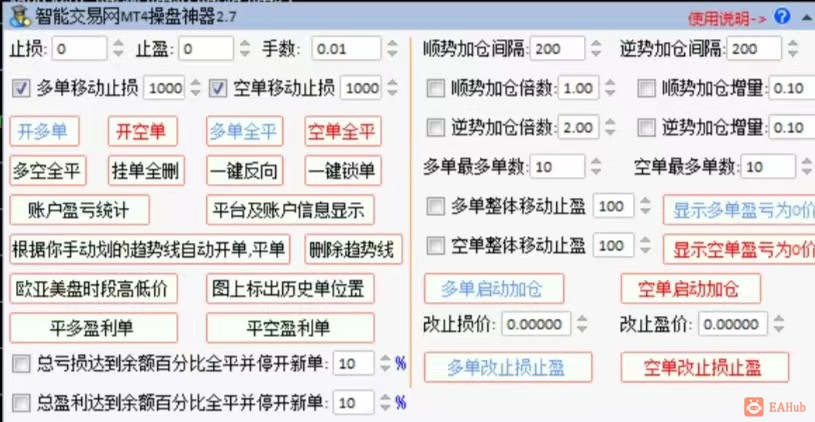
Task: Click the 一键反向 button
Action: click(244, 170)
